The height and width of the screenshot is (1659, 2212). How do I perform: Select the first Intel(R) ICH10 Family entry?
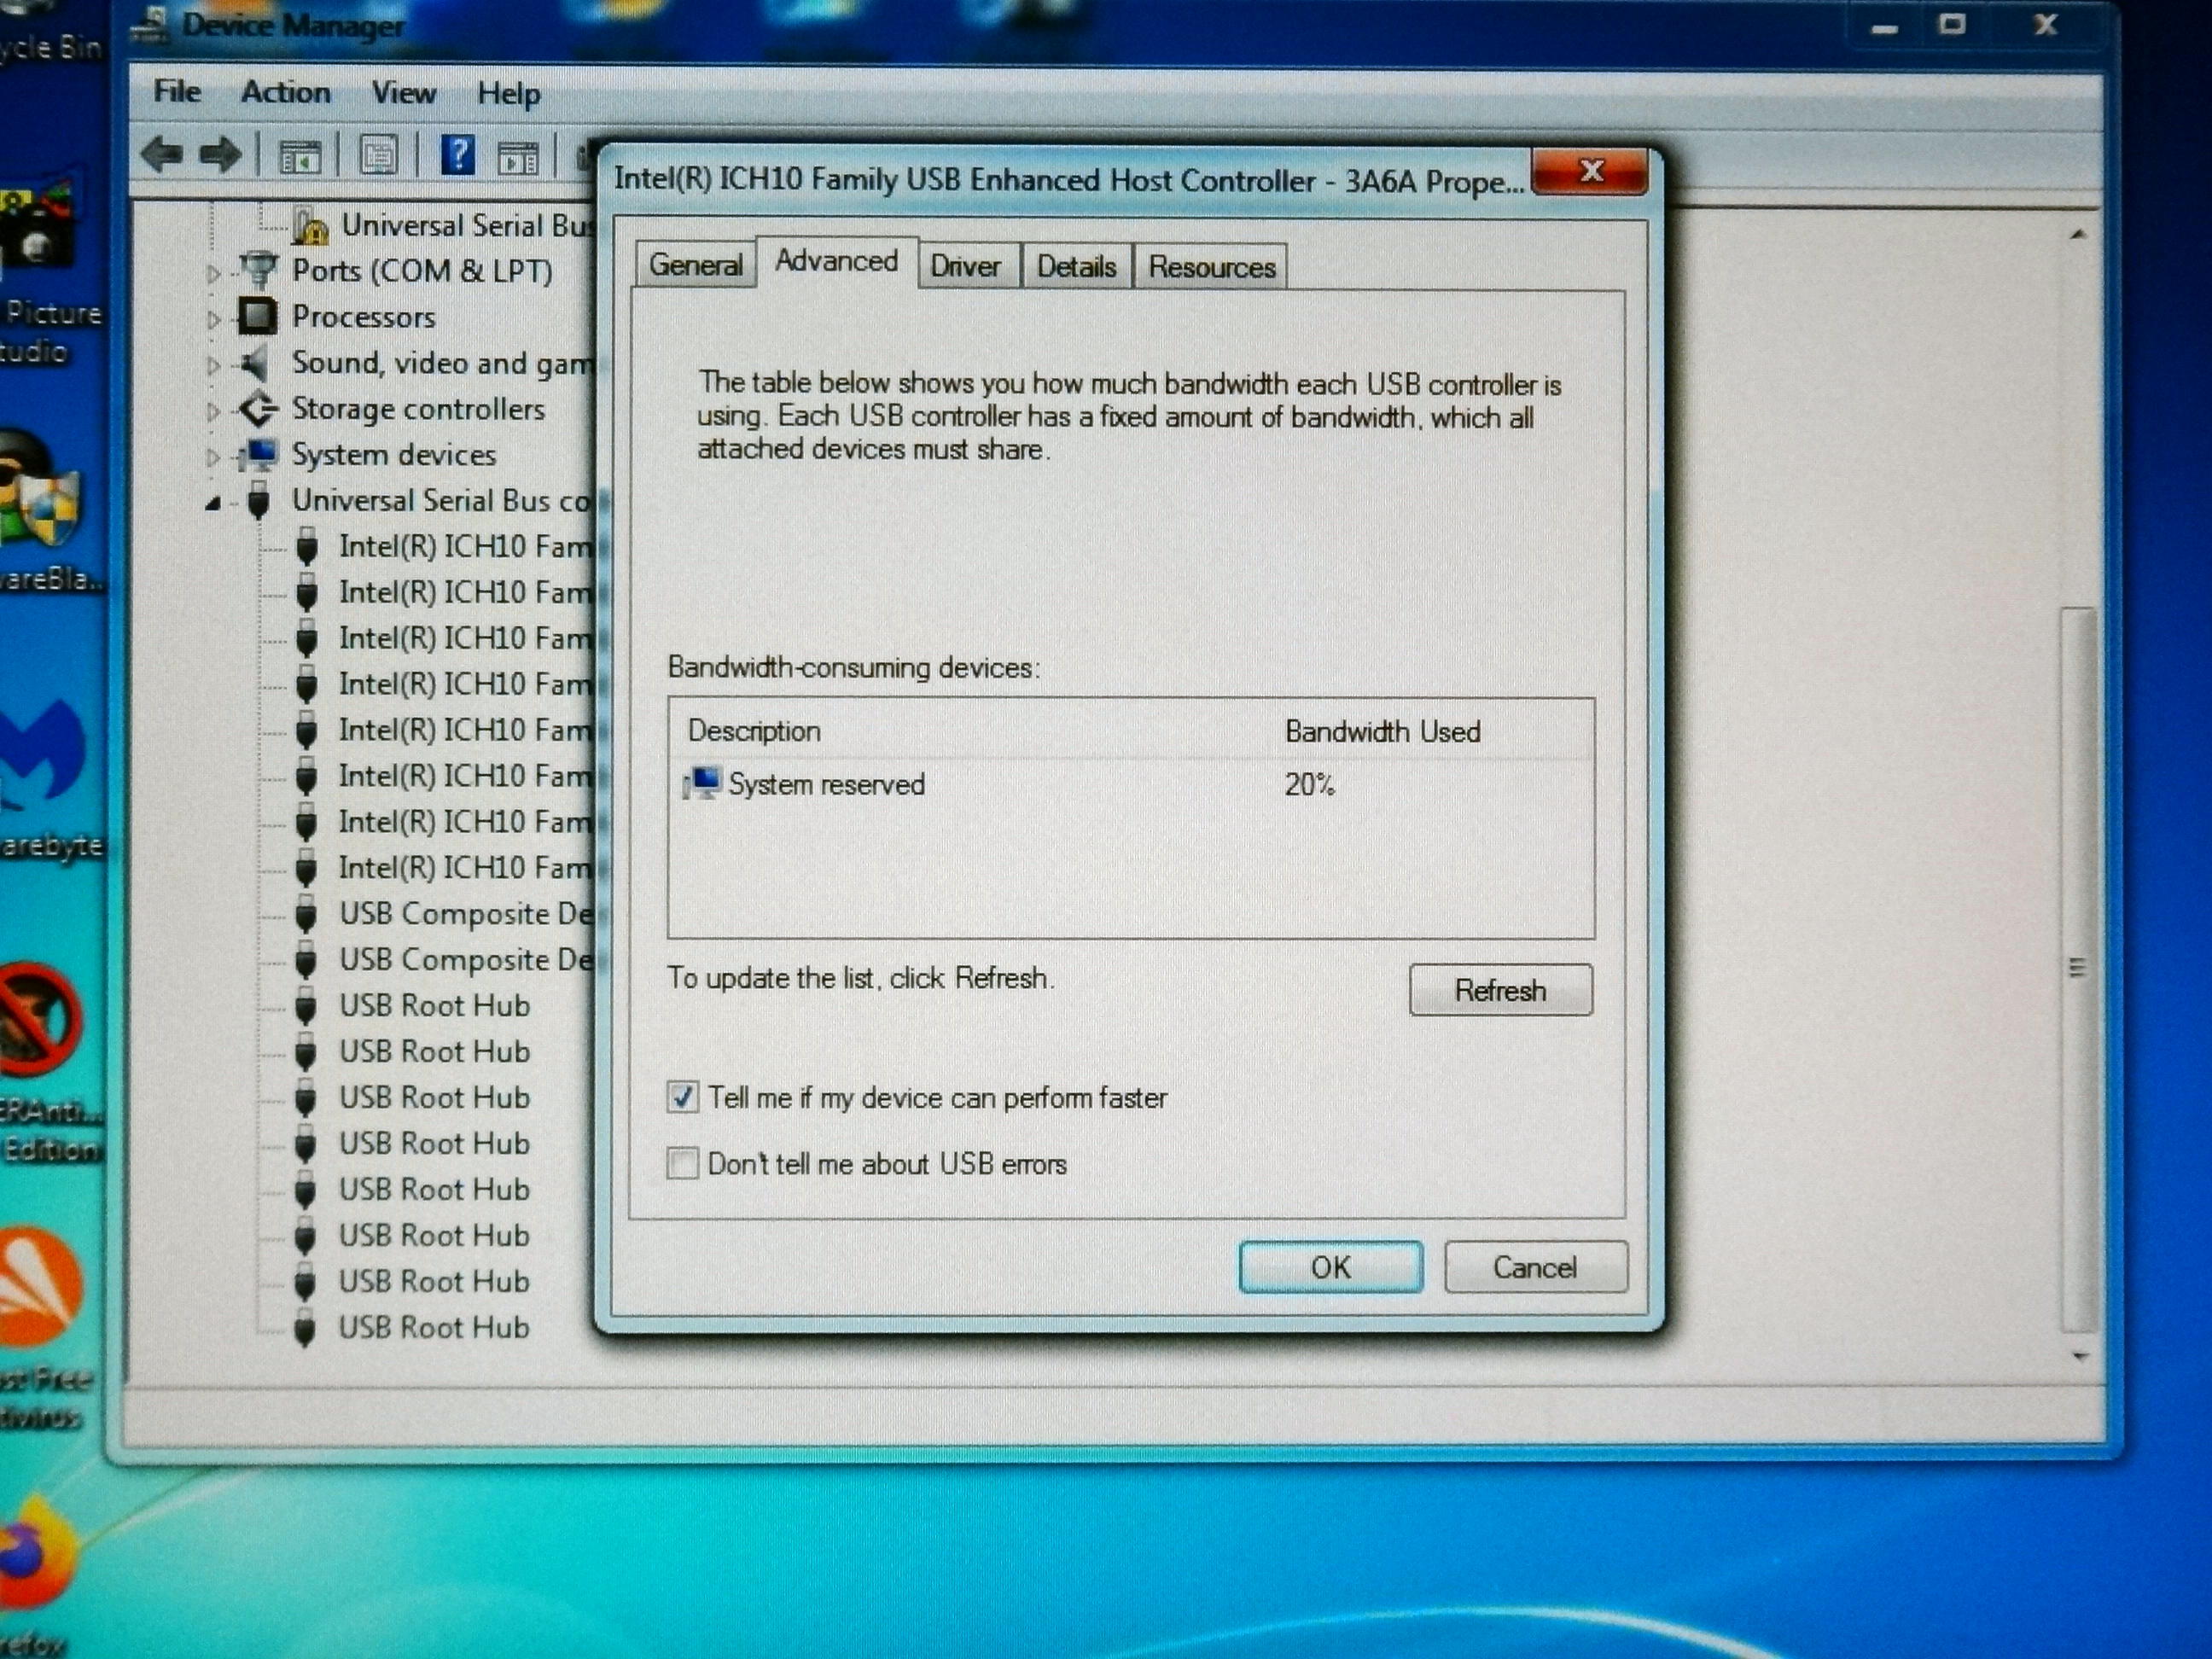tap(465, 546)
